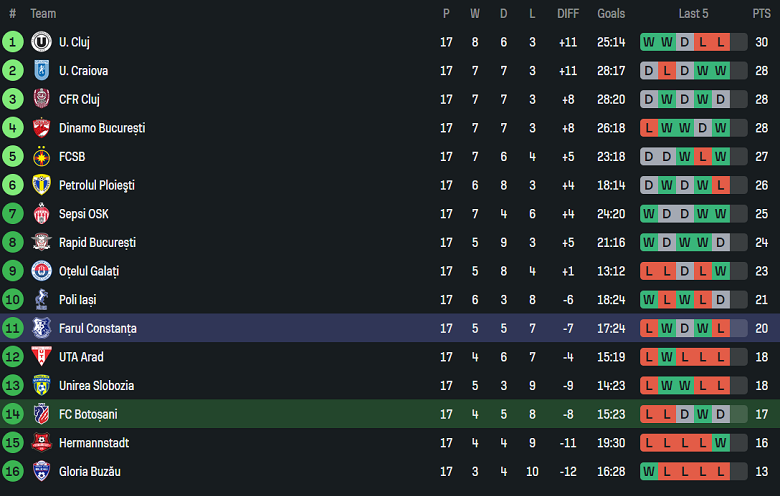The height and width of the screenshot is (496, 780).
Task: Select the Sepsi OSK team name
Action: click(84, 214)
